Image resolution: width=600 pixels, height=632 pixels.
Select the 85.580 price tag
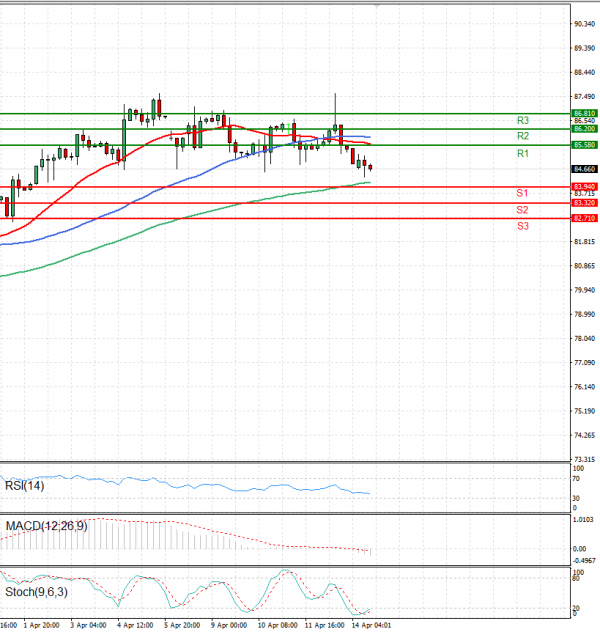(x=584, y=145)
